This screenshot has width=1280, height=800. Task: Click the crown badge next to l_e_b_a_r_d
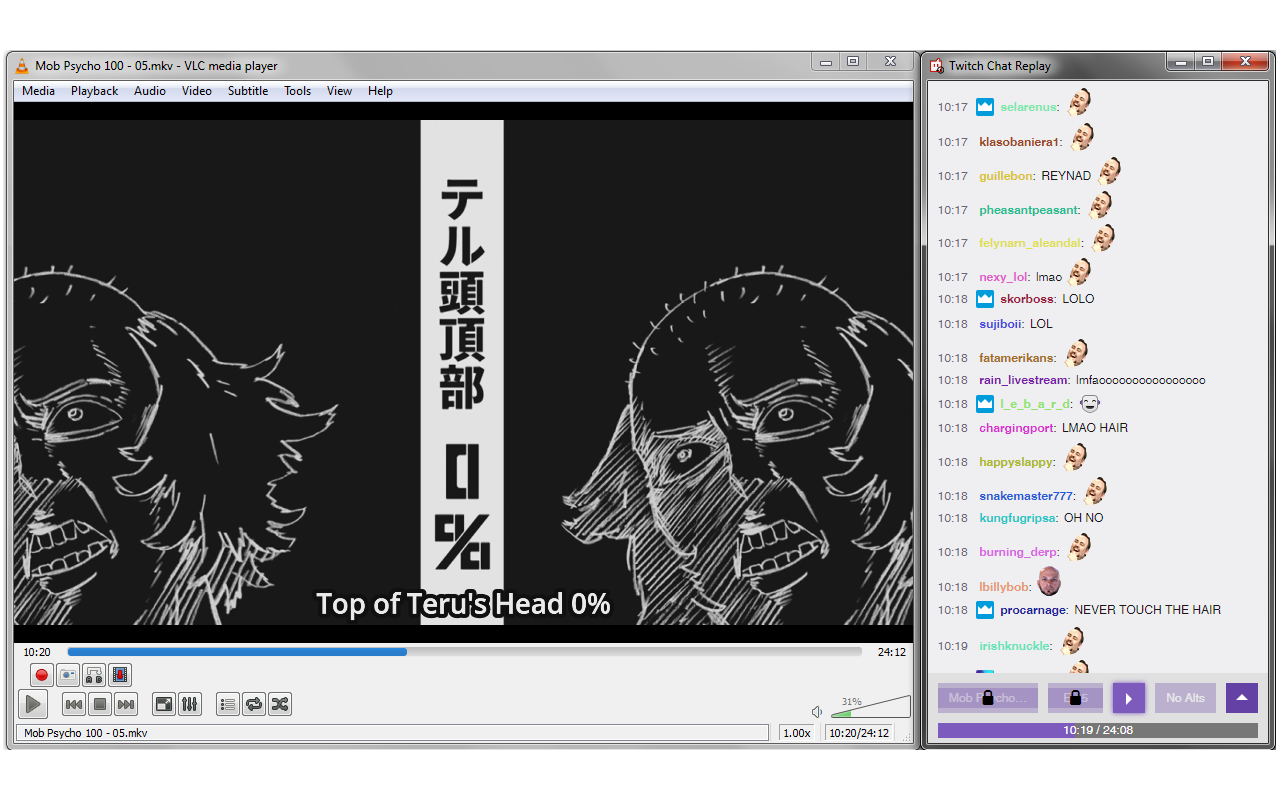point(985,404)
